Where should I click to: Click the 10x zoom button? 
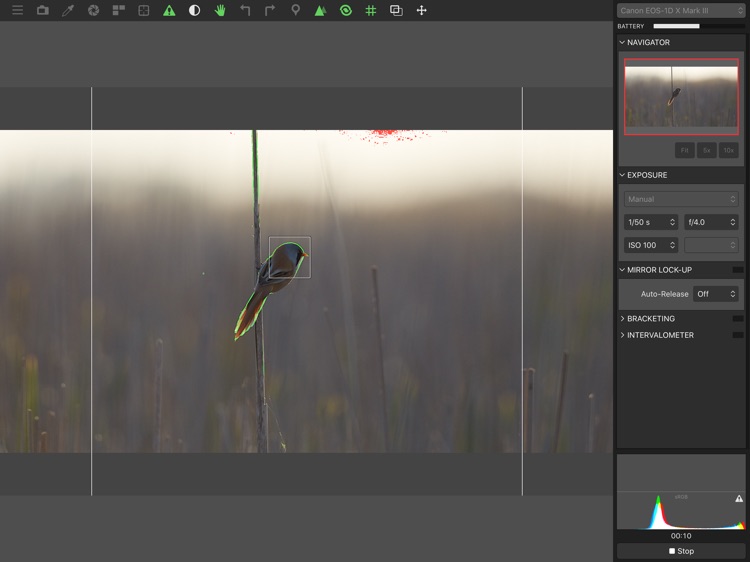point(728,150)
